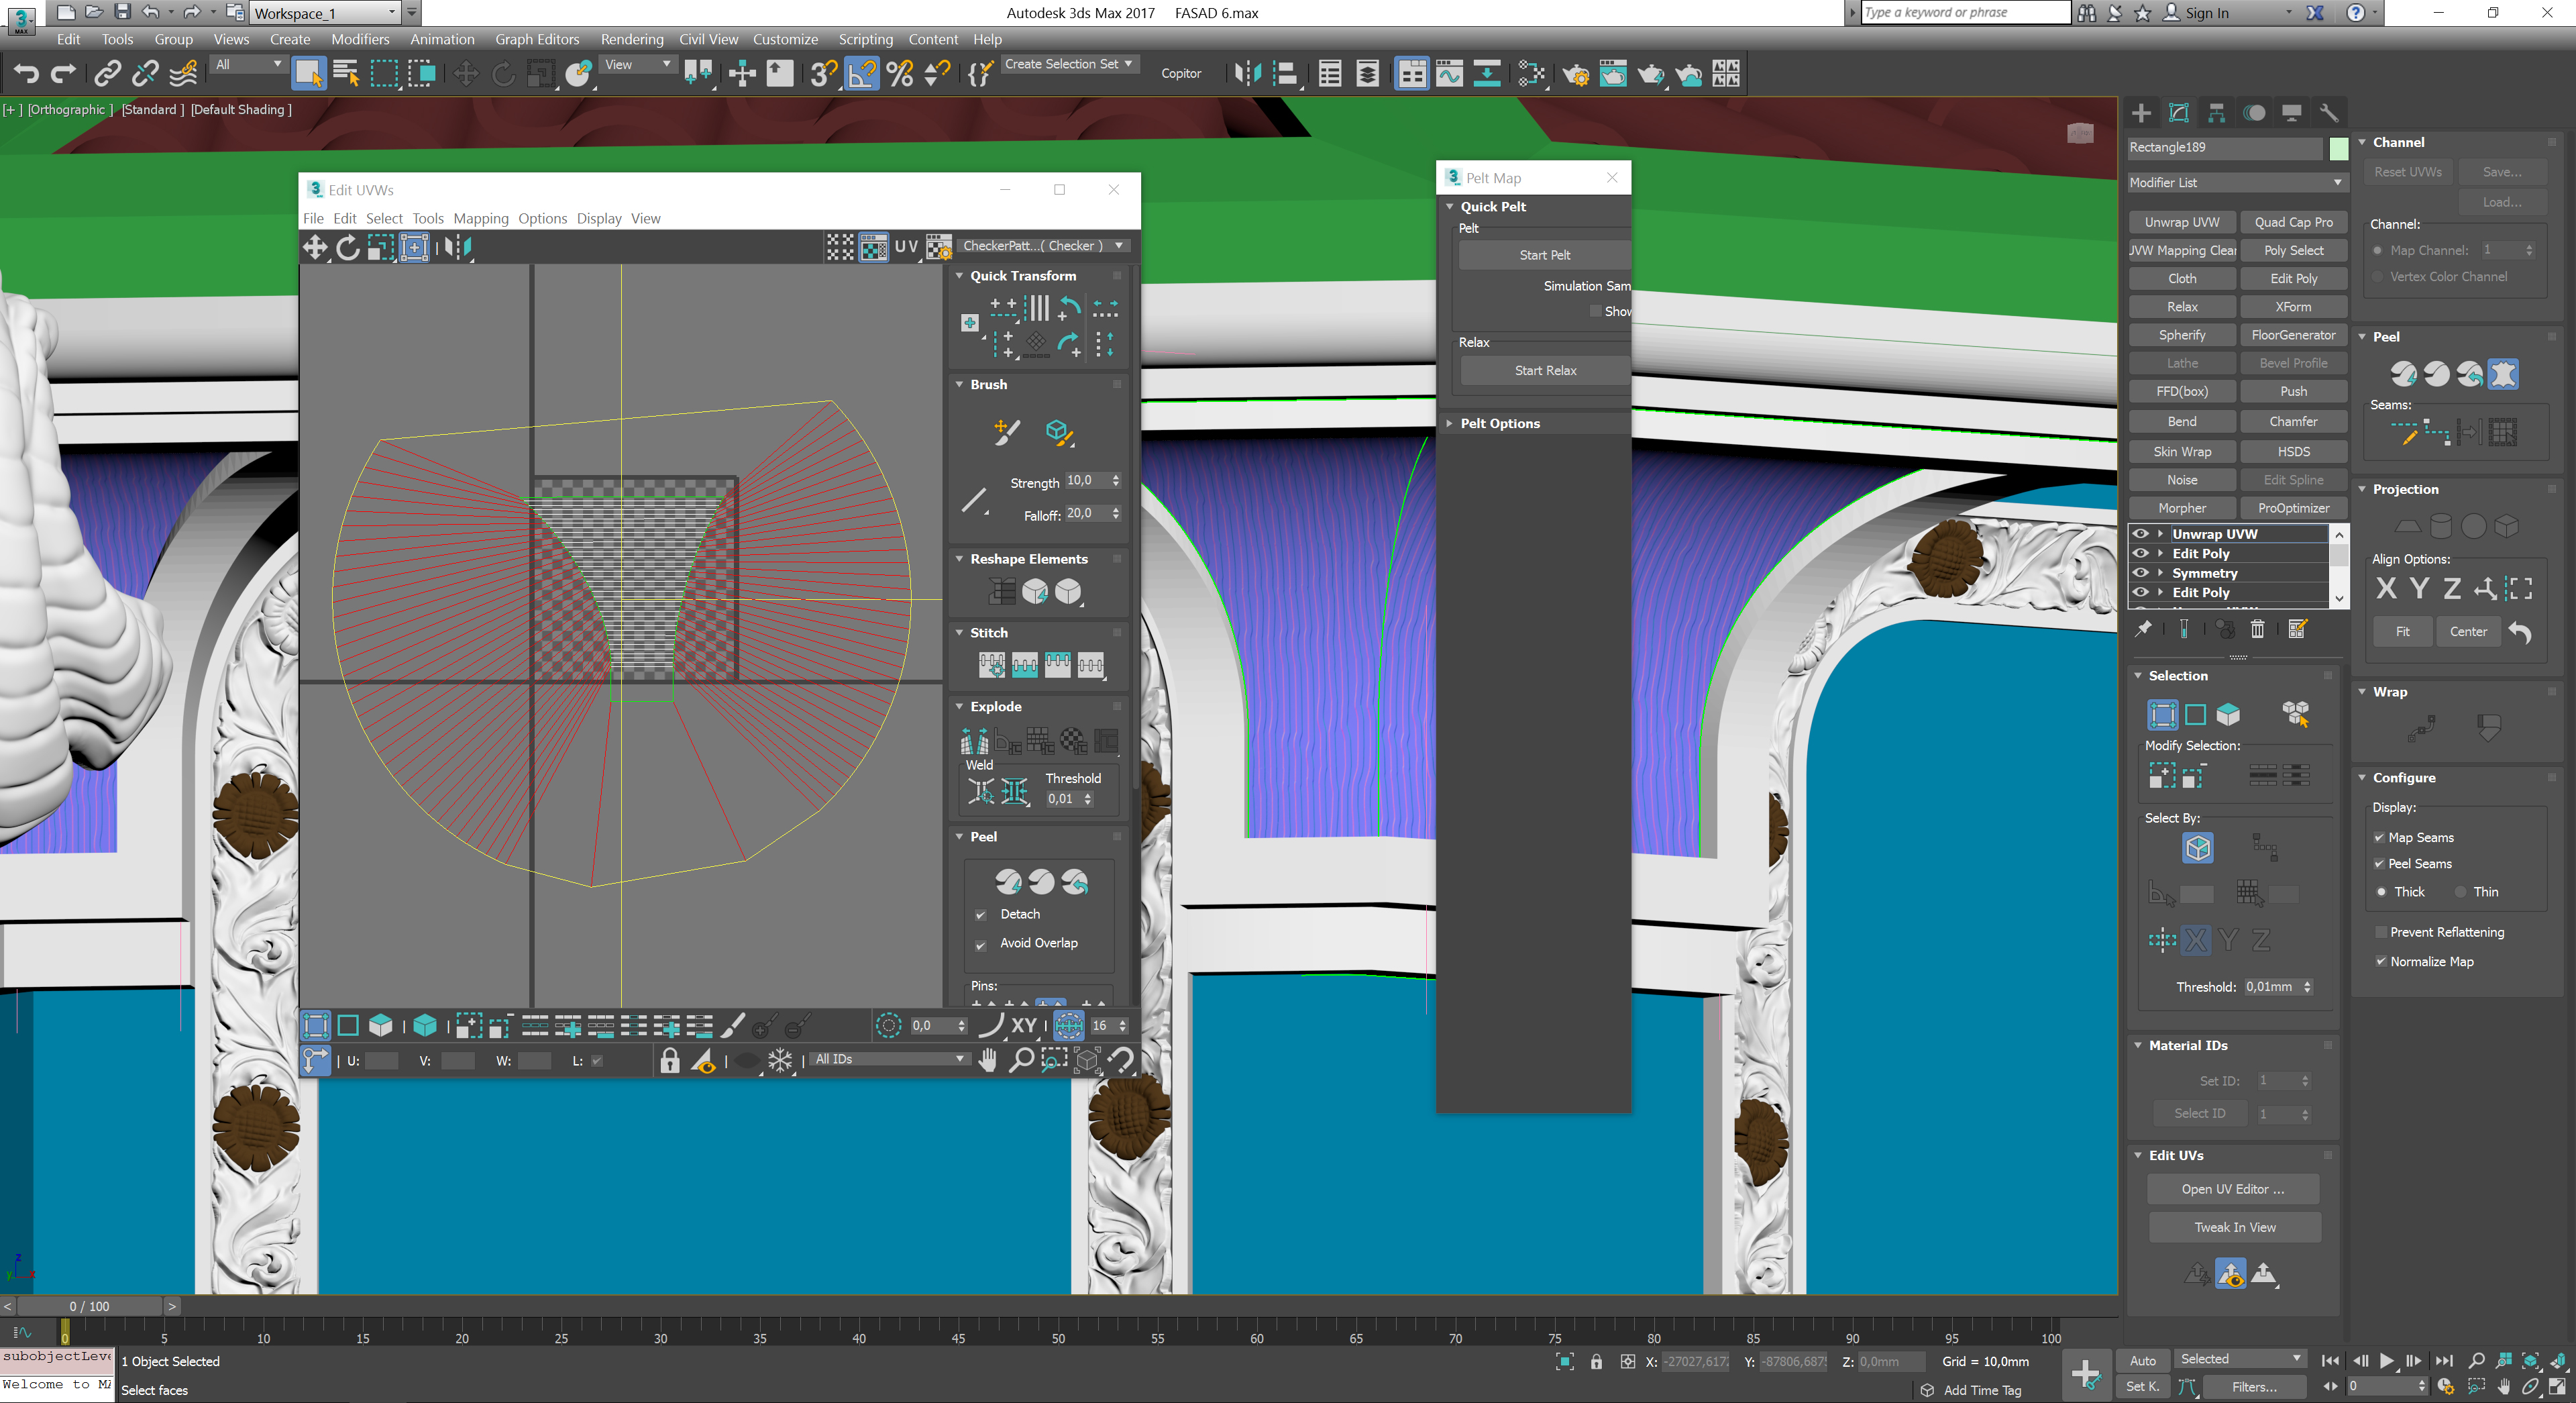This screenshot has width=2576, height=1403.
Task: Click the Mirror tool in main toolbar
Action: click(1247, 73)
